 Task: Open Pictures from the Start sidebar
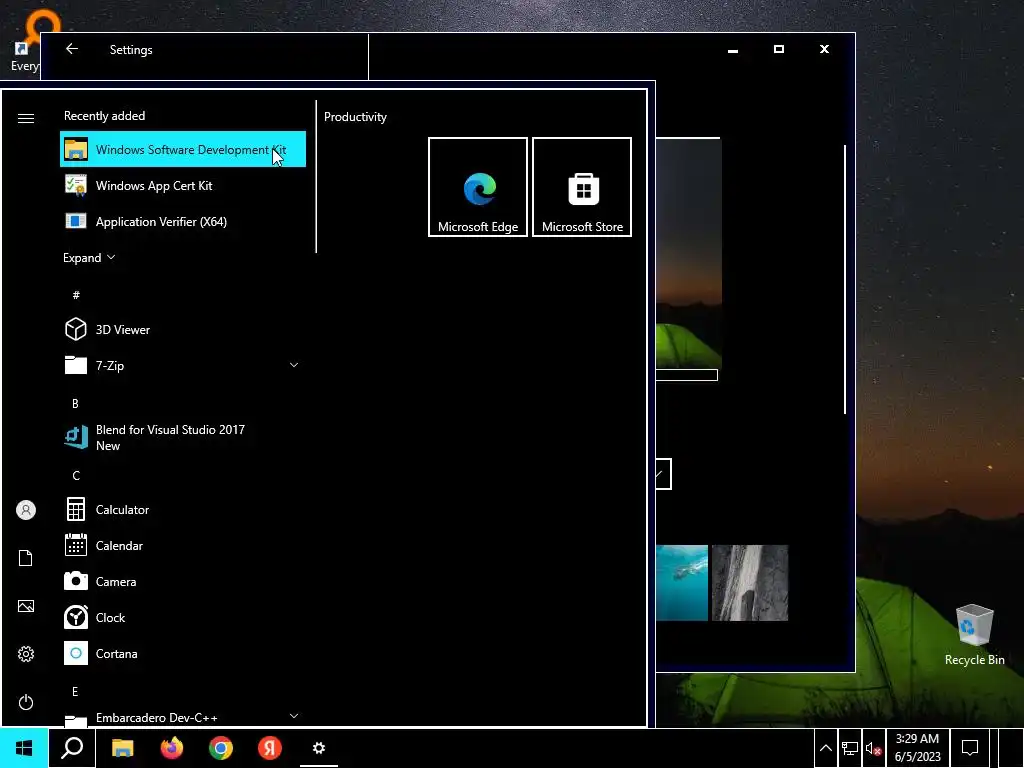coord(25,606)
